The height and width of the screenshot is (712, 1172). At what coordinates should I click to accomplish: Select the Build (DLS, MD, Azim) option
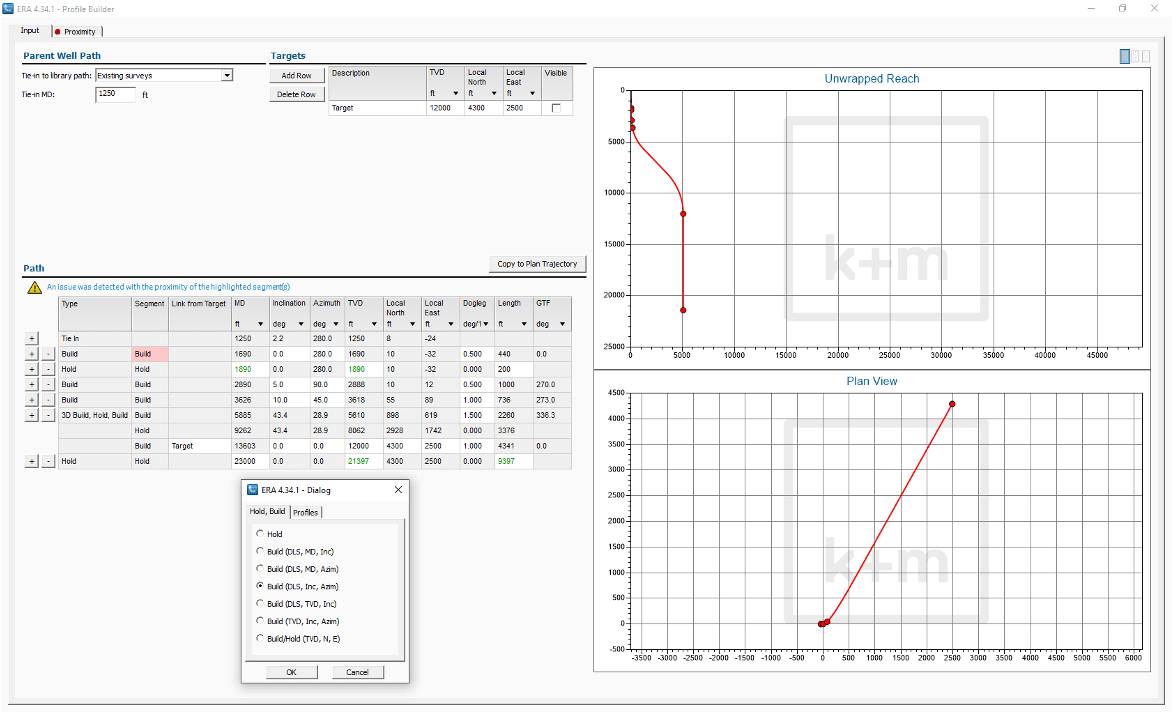pos(260,569)
